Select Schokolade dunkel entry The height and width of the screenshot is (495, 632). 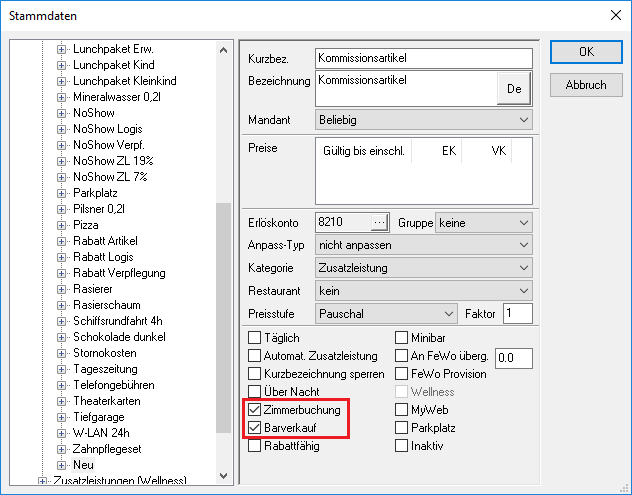[119, 337]
